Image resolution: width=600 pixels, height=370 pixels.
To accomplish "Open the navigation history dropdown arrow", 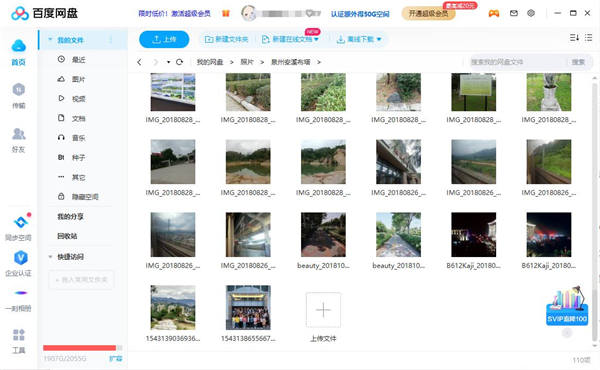I will (168, 62).
